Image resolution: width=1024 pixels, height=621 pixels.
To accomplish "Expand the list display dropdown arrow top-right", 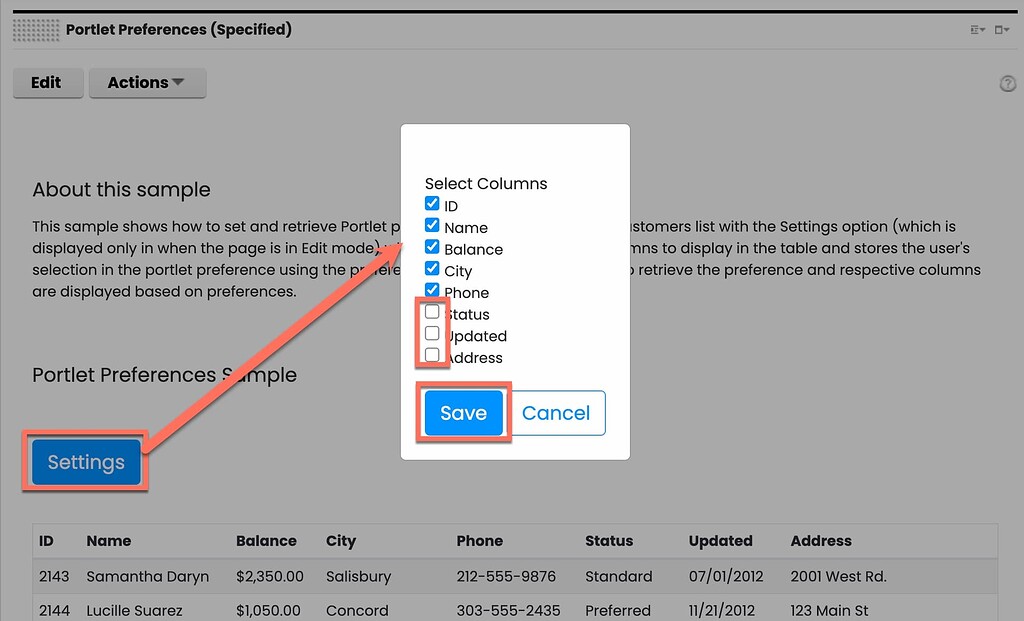I will 982,30.
